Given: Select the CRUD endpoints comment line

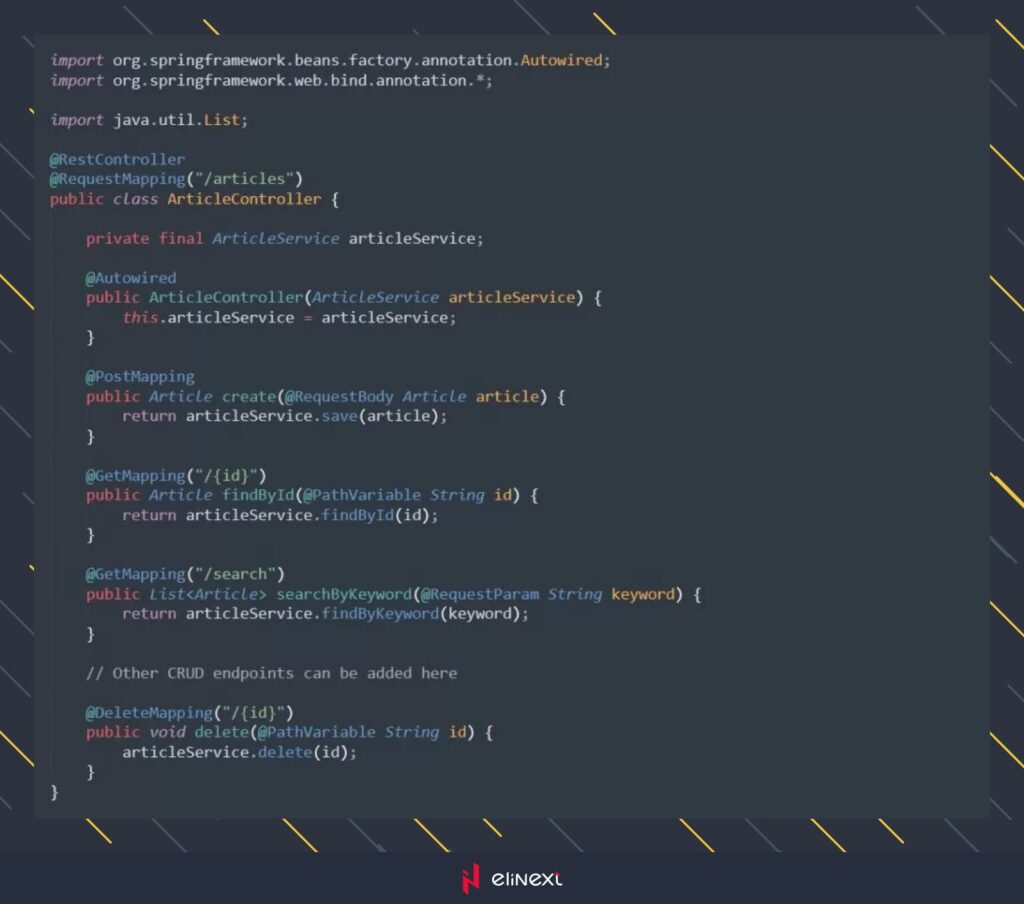Looking at the screenshot, I should pos(271,673).
